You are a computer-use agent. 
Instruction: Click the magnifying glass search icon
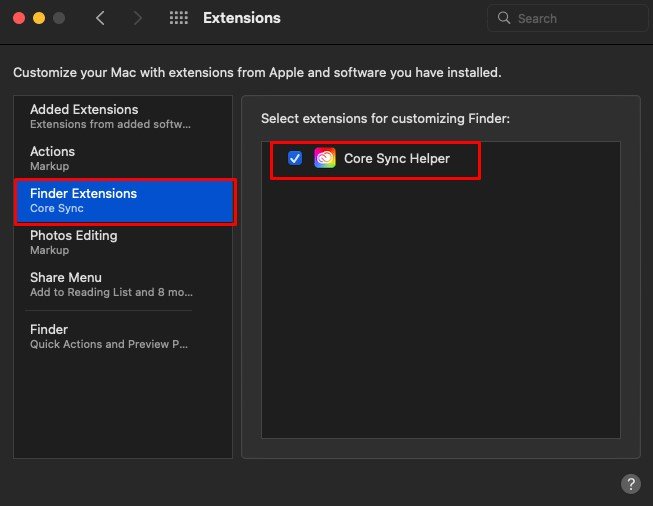tap(504, 18)
